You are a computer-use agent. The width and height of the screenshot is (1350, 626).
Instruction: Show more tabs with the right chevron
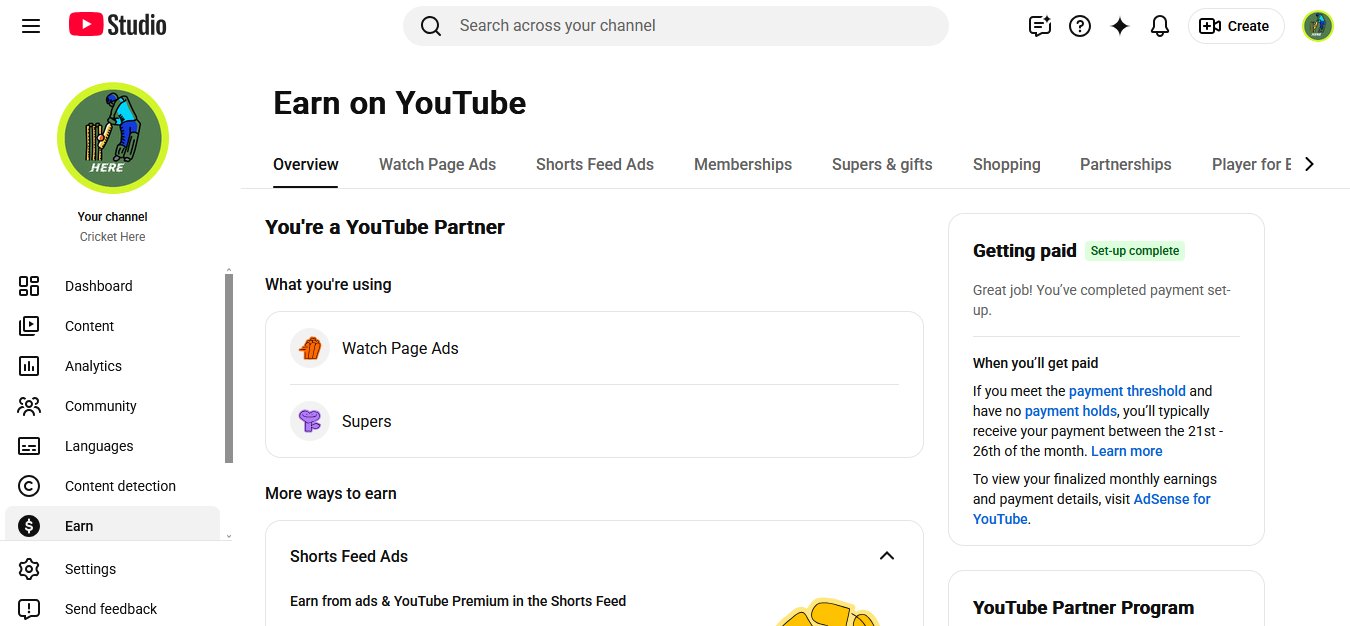tap(1309, 164)
